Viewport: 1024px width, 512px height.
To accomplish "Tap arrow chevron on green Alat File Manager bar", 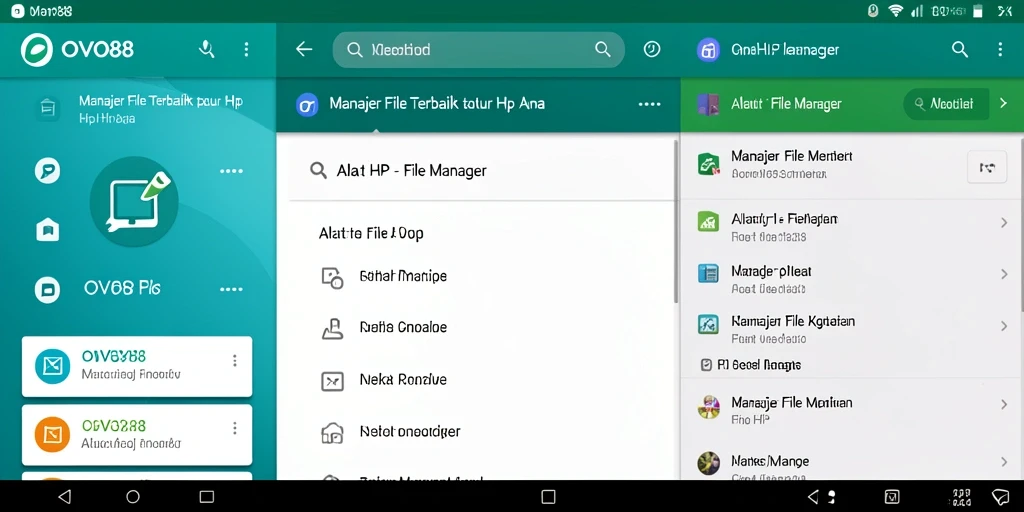I will (1004, 104).
